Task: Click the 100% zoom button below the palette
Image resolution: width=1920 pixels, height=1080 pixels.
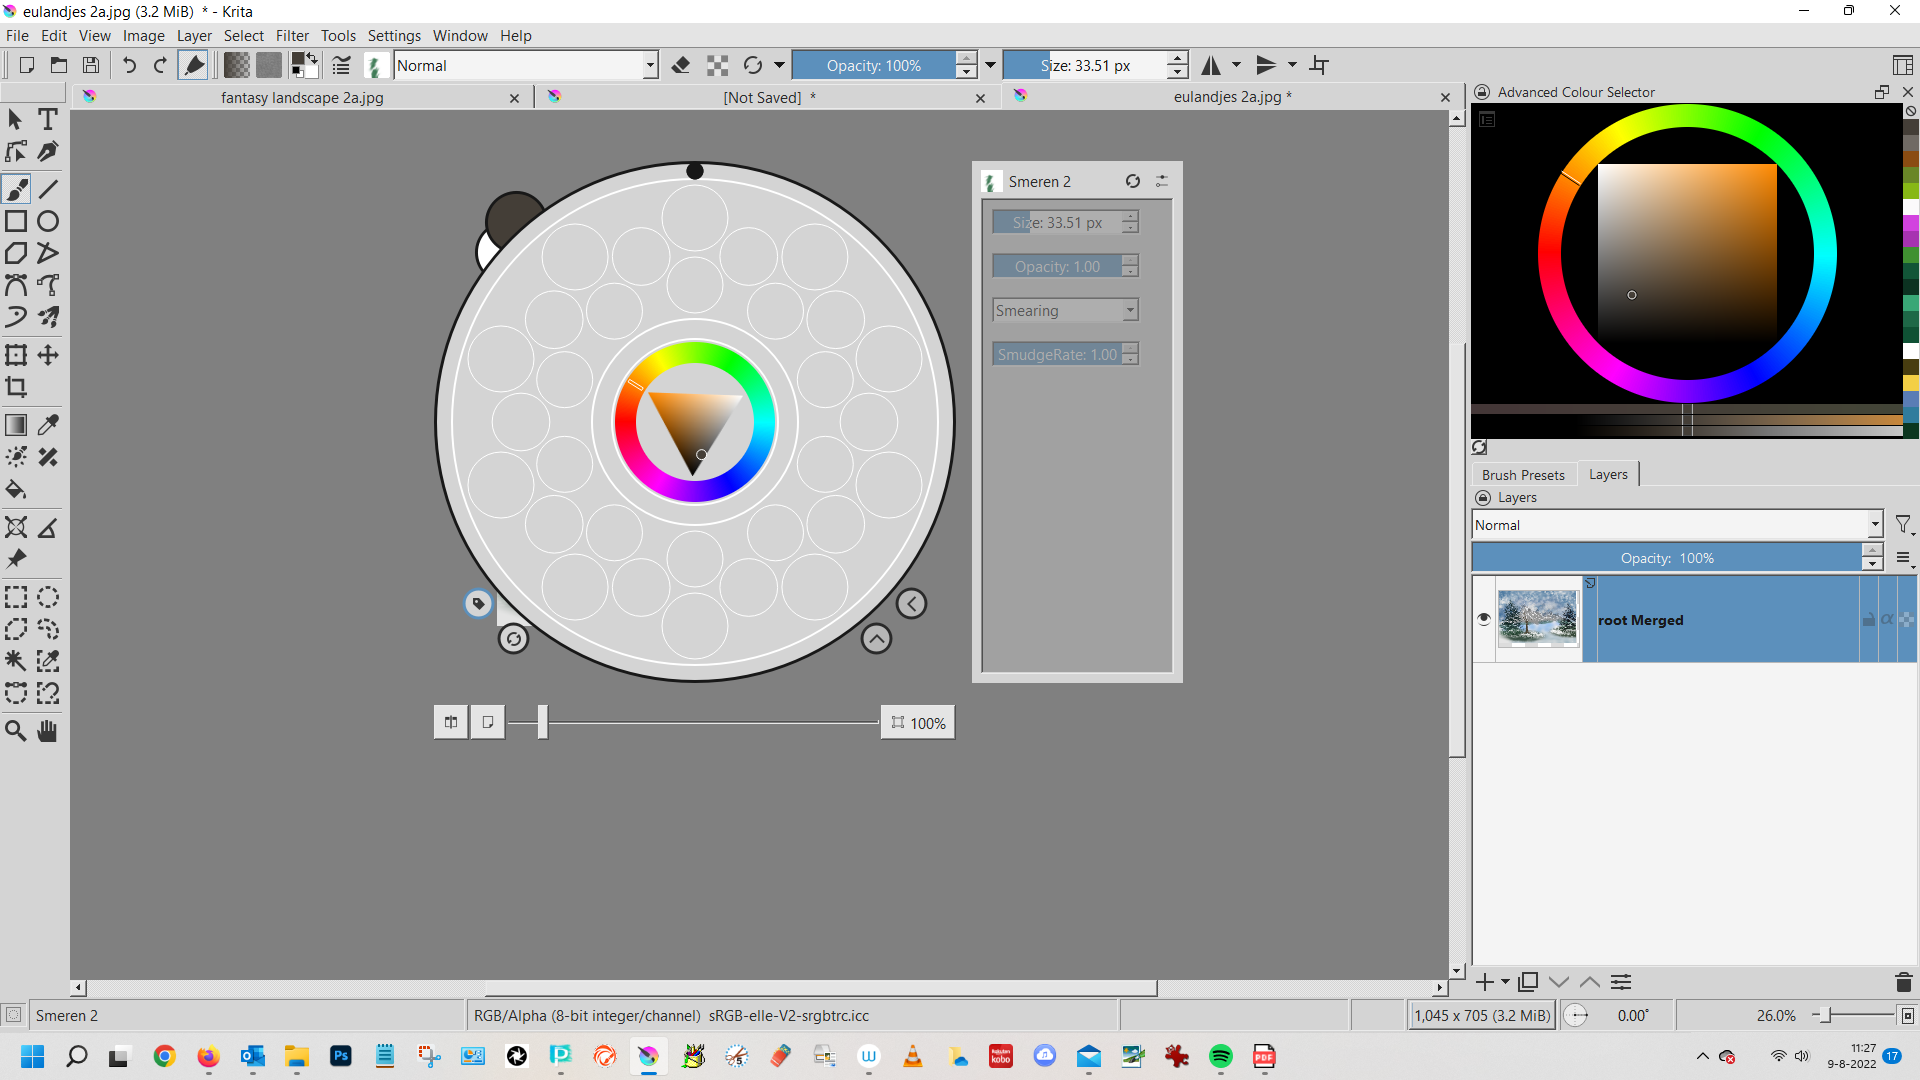Action: pos(918,723)
